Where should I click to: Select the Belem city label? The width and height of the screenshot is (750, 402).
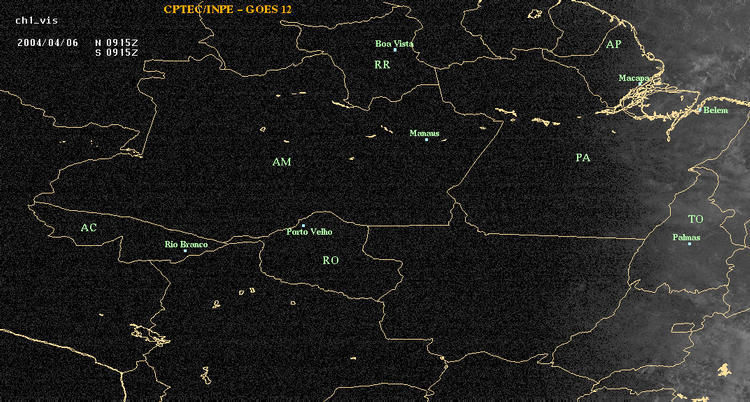pos(716,110)
